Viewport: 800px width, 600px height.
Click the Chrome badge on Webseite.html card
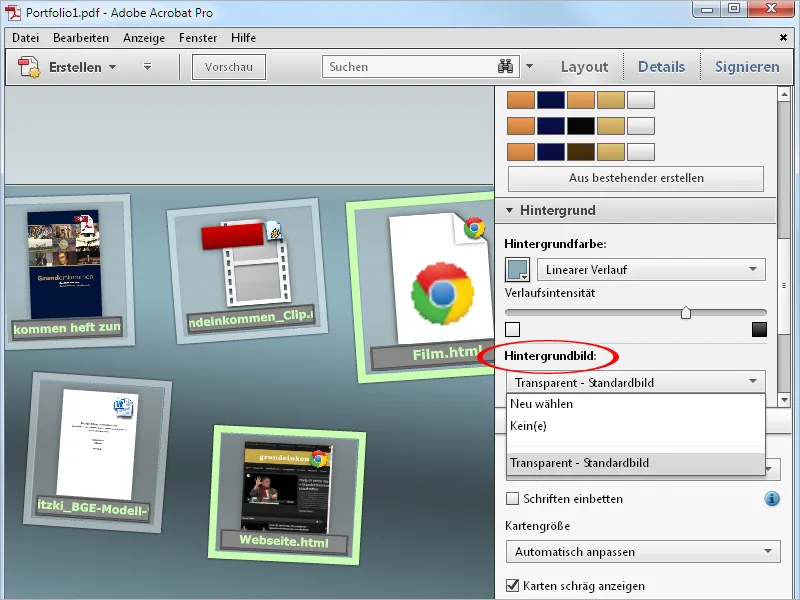(x=319, y=459)
